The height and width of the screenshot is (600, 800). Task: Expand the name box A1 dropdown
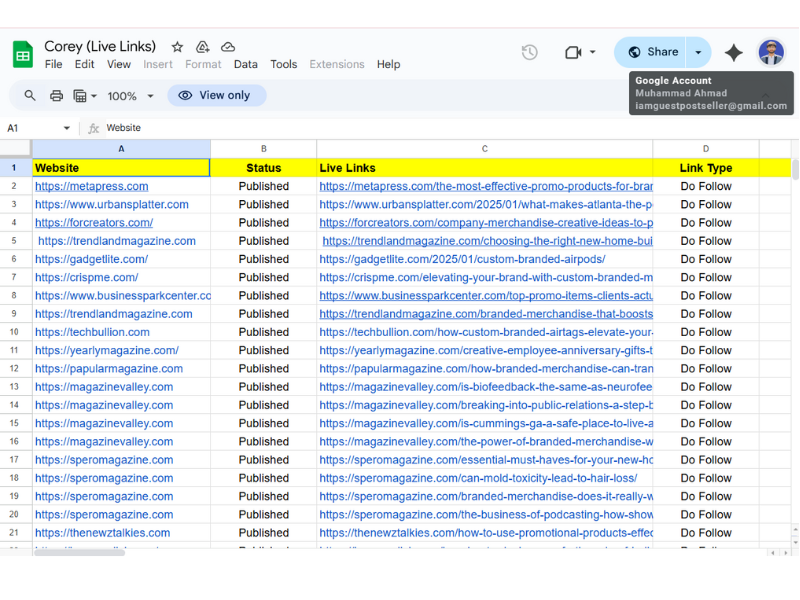(x=67, y=128)
